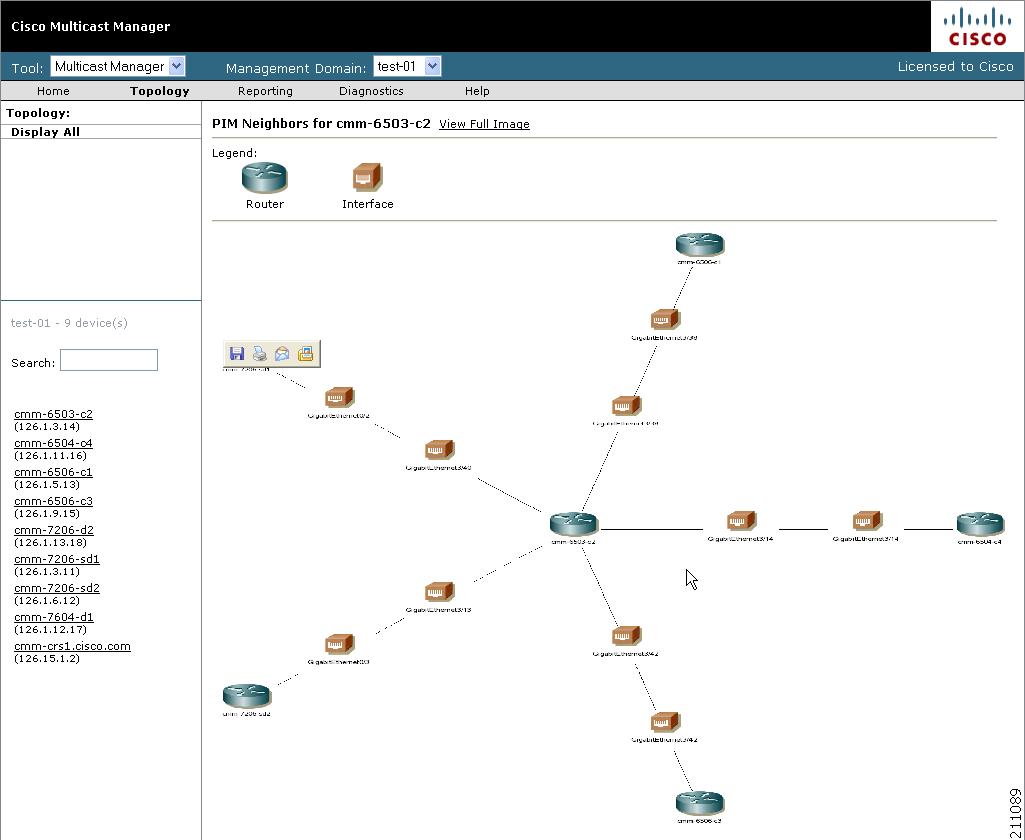The width and height of the screenshot is (1025, 840).
Task: Click the IP address (126.15.1.2)
Action: [47, 659]
